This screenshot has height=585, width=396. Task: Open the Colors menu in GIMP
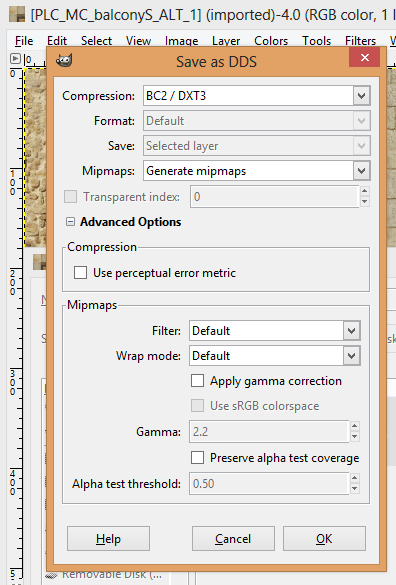click(271, 40)
